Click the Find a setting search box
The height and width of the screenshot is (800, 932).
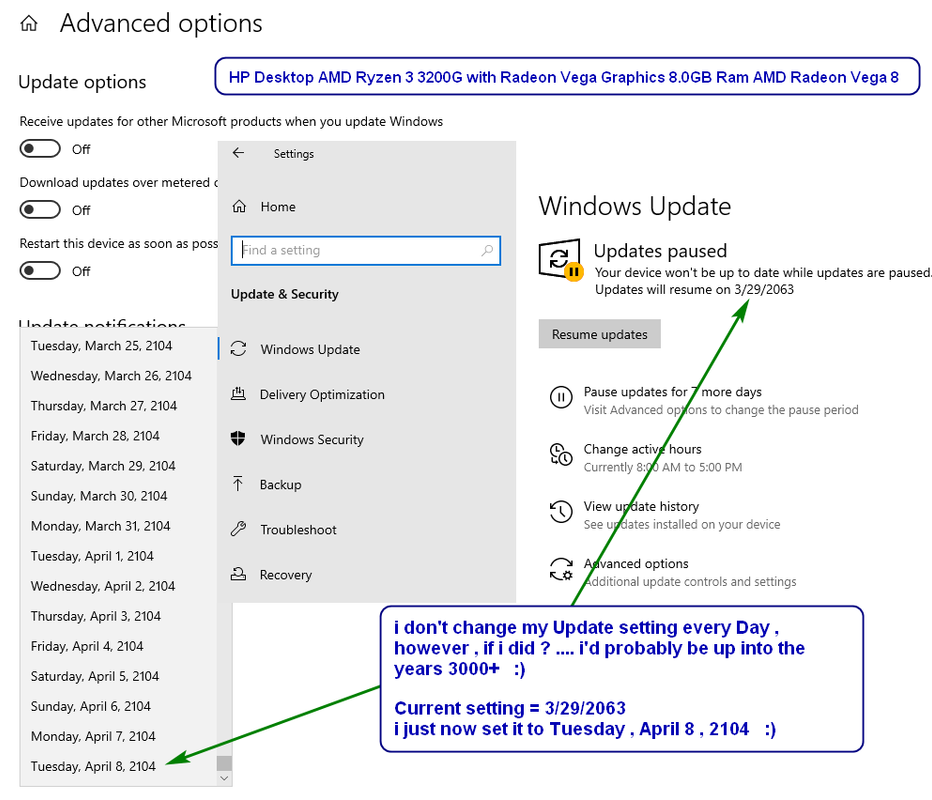(x=366, y=250)
